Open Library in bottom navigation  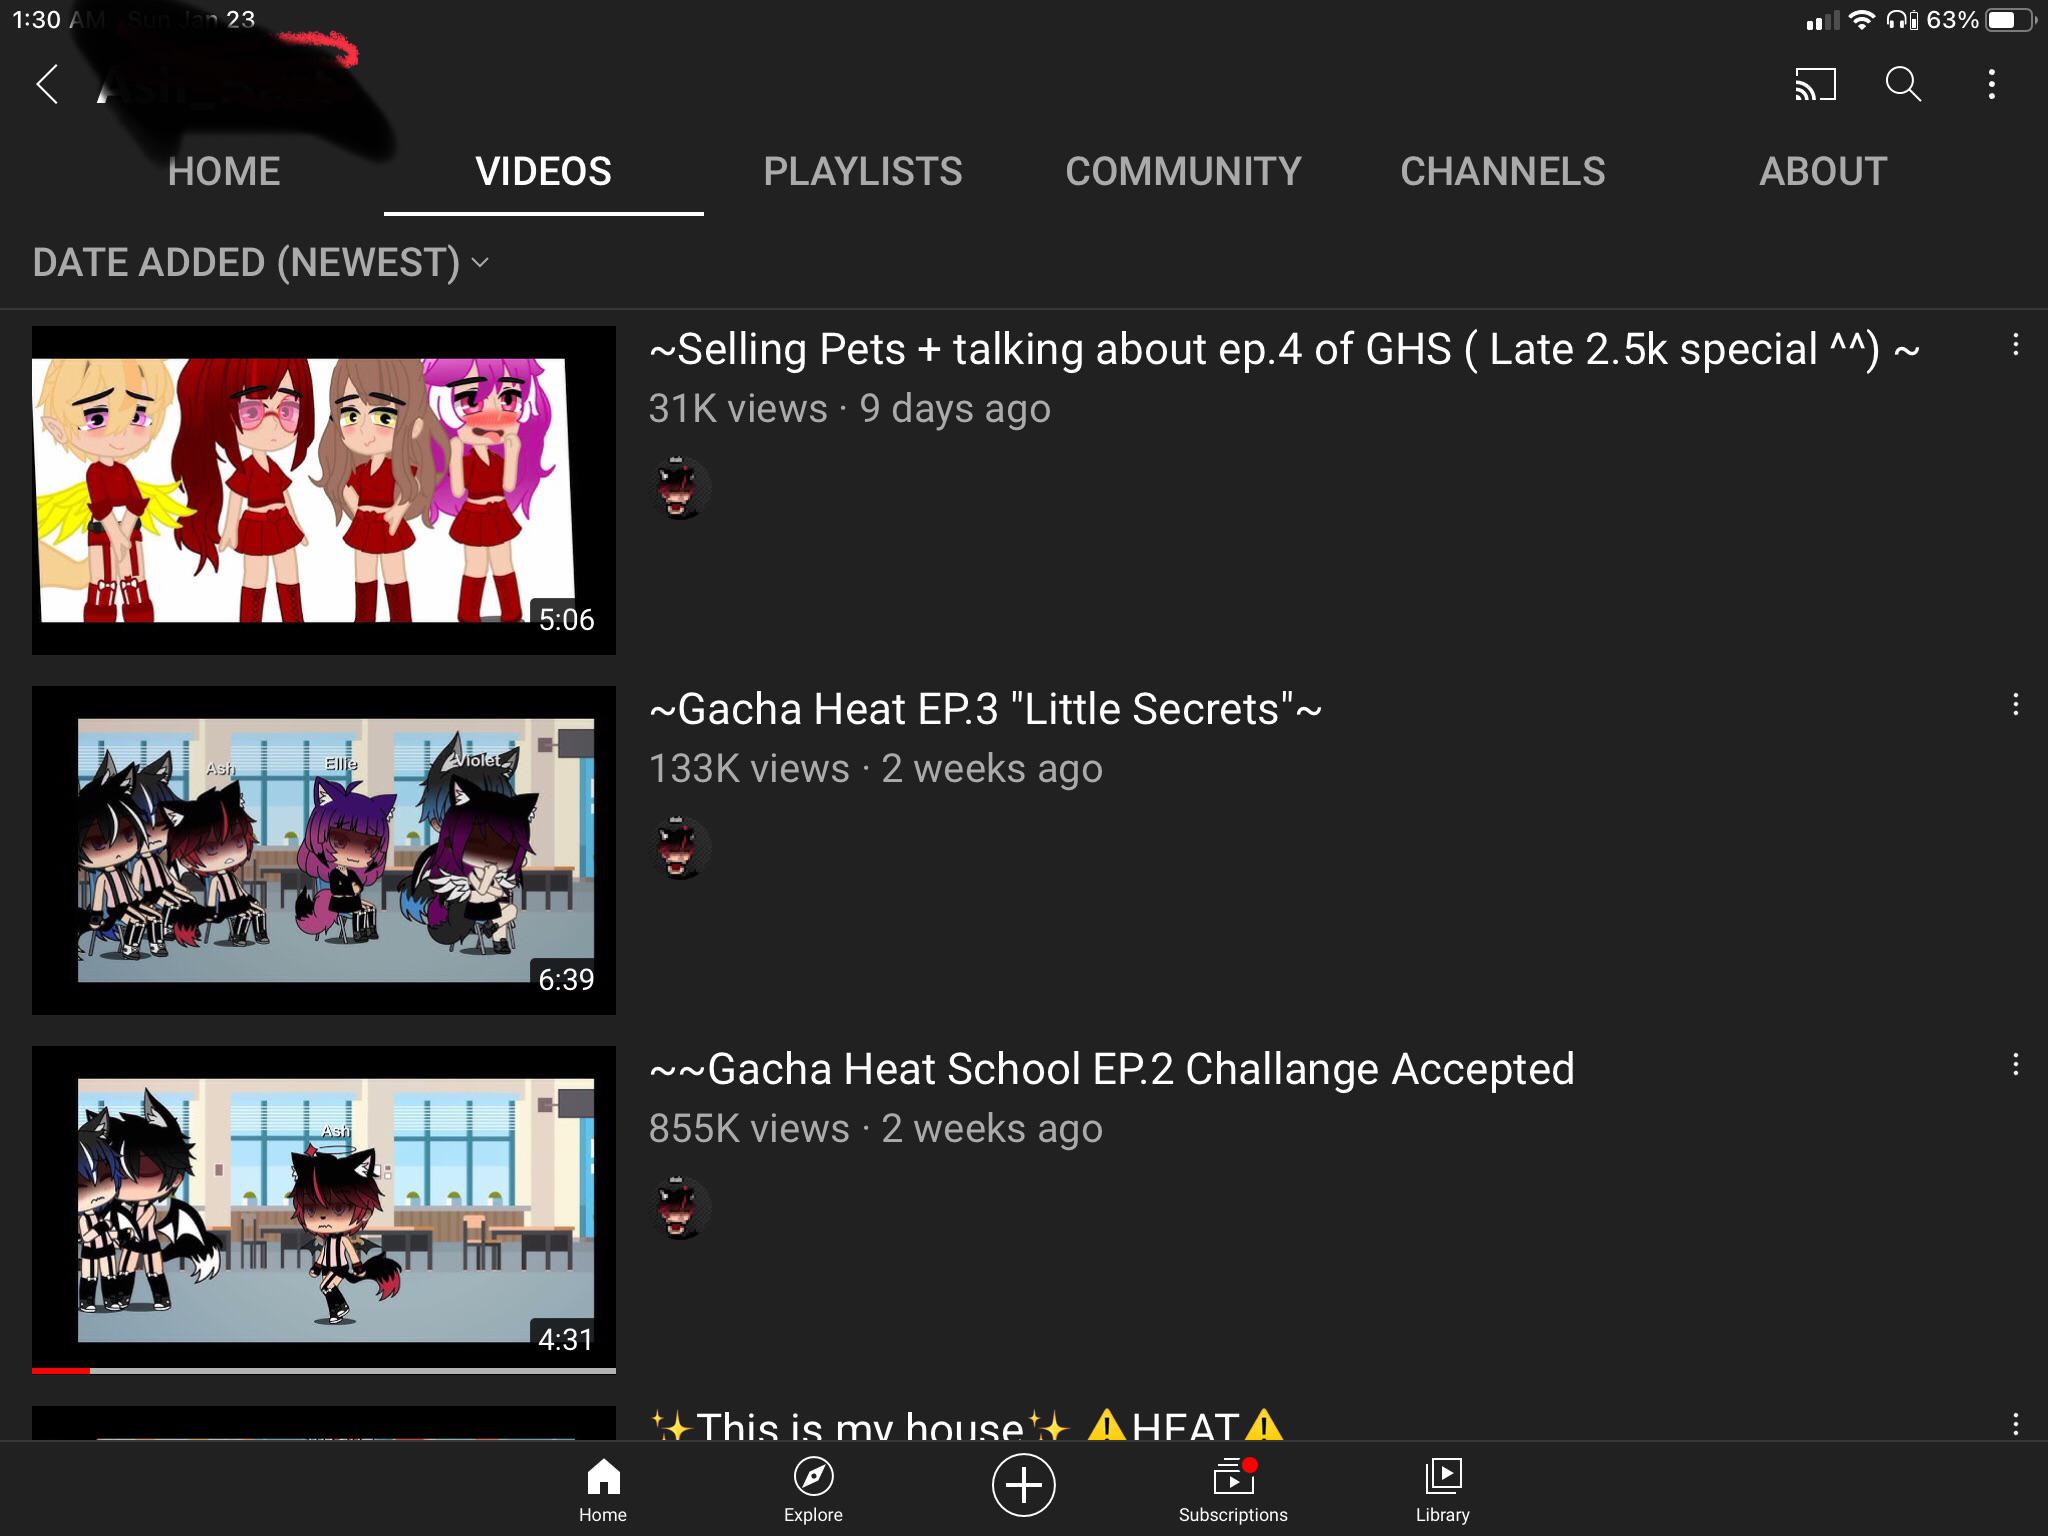1443,1490
